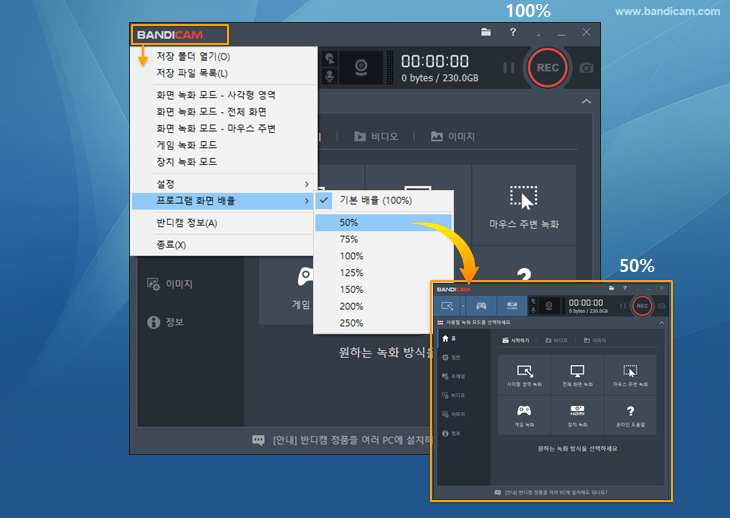730x518 pixels.
Task: Switch to the 비디오 tab in the 100% window
Action: click(376, 136)
